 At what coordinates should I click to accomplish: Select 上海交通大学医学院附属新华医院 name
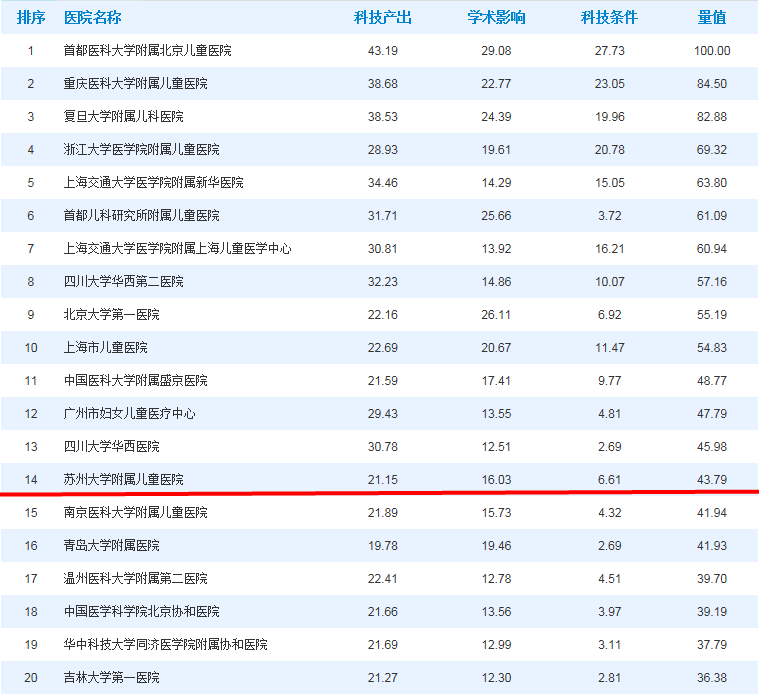click(x=153, y=182)
